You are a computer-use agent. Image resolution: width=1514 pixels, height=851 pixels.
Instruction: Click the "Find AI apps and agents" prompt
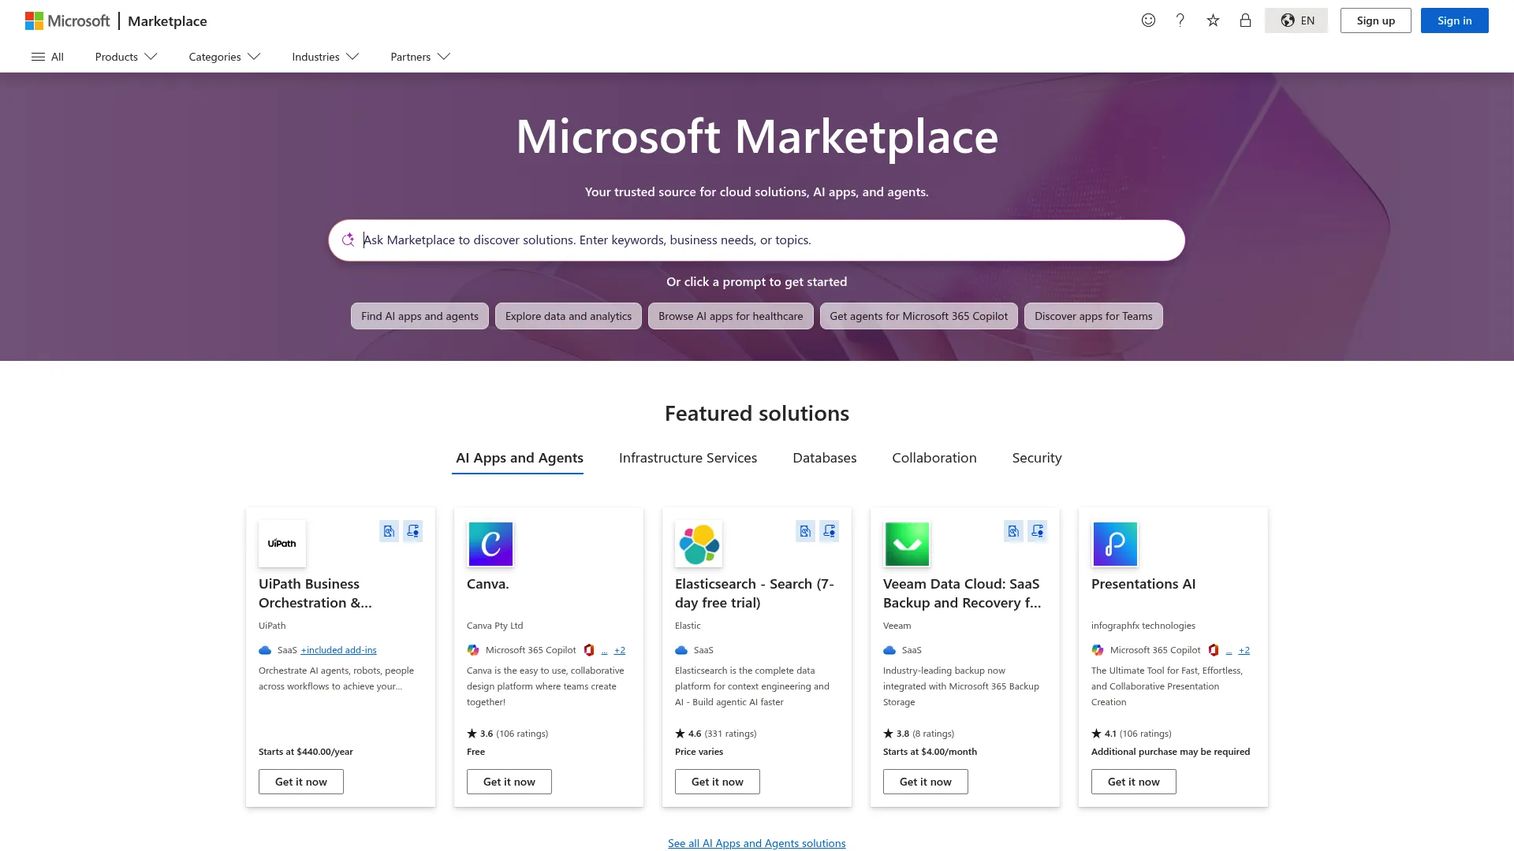pos(420,316)
